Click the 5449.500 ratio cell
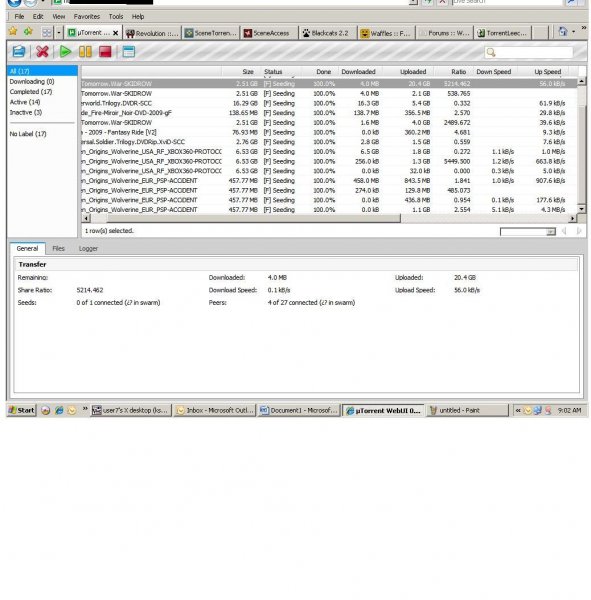591x600 pixels. pos(457,161)
